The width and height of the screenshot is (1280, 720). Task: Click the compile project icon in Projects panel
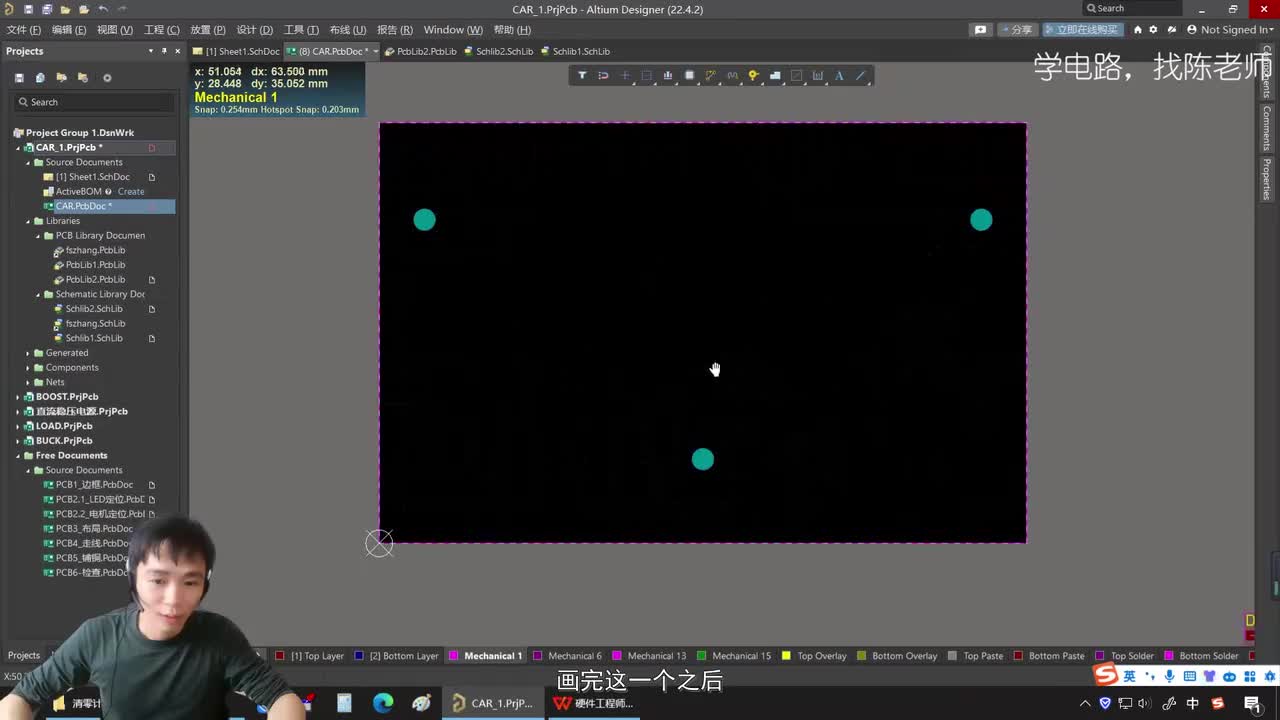click(x=40, y=77)
